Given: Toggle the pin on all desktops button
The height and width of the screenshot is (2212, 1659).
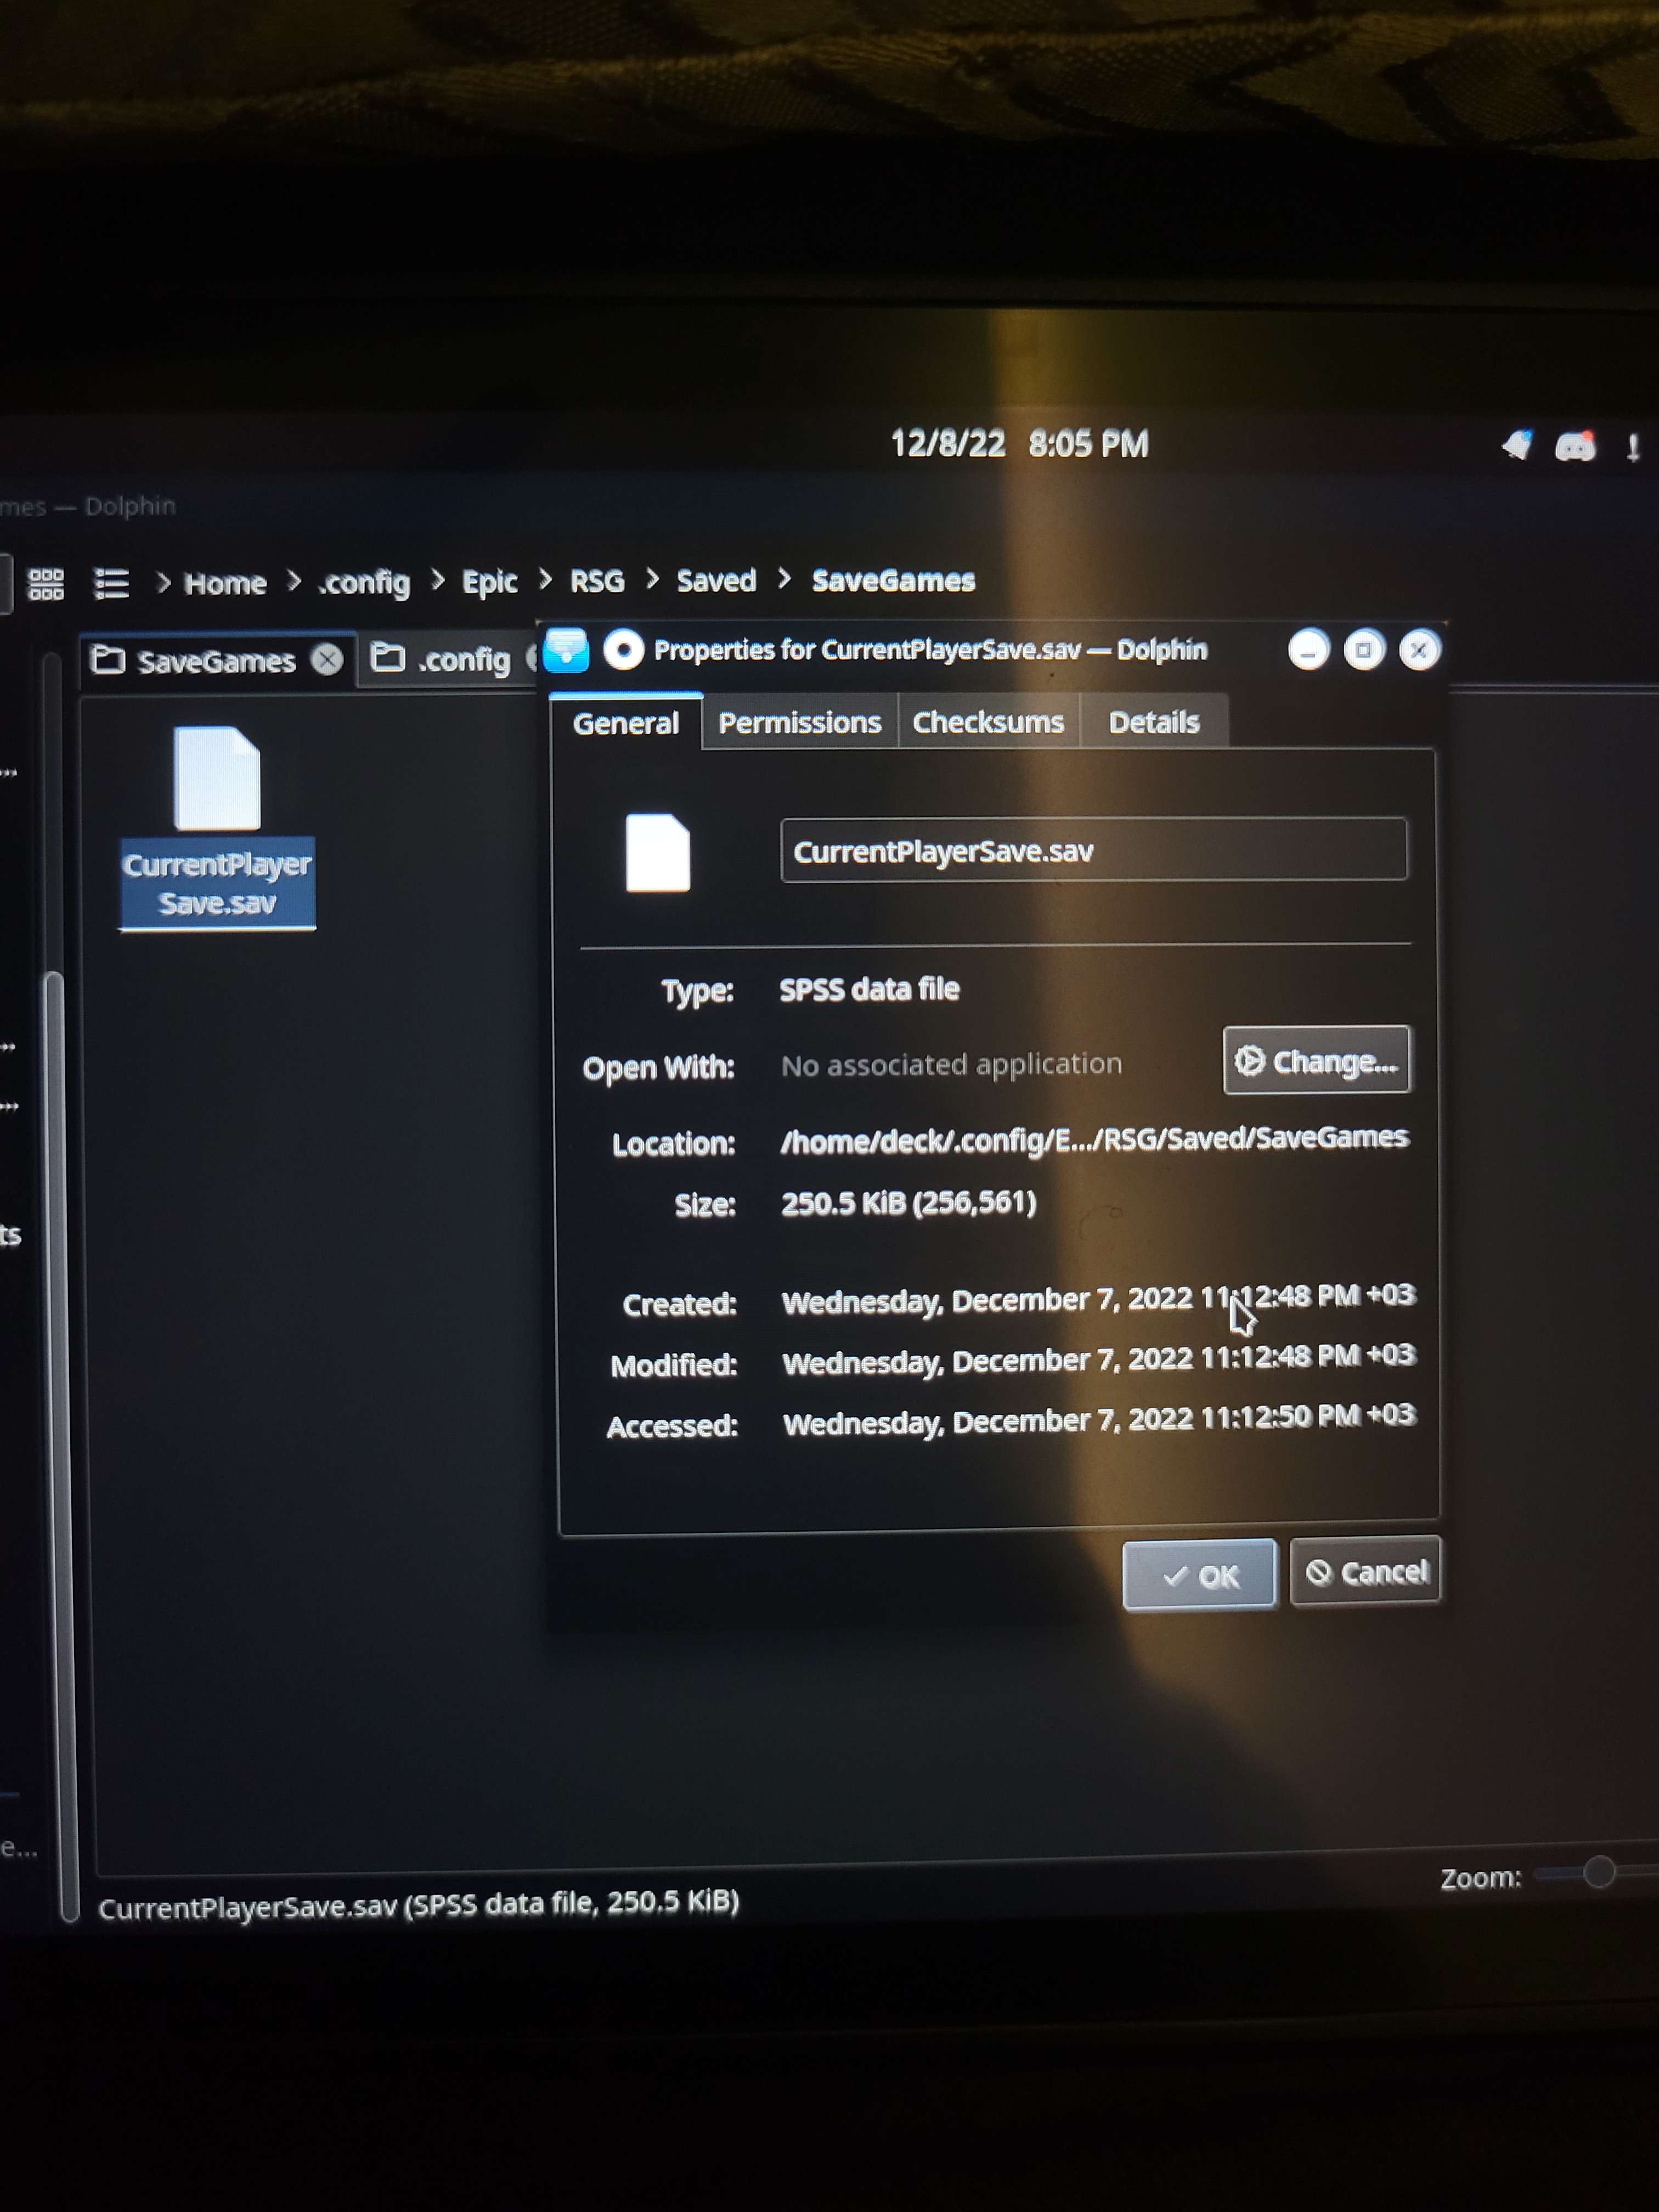Looking at the screenshot, I should tap(624, 650).
